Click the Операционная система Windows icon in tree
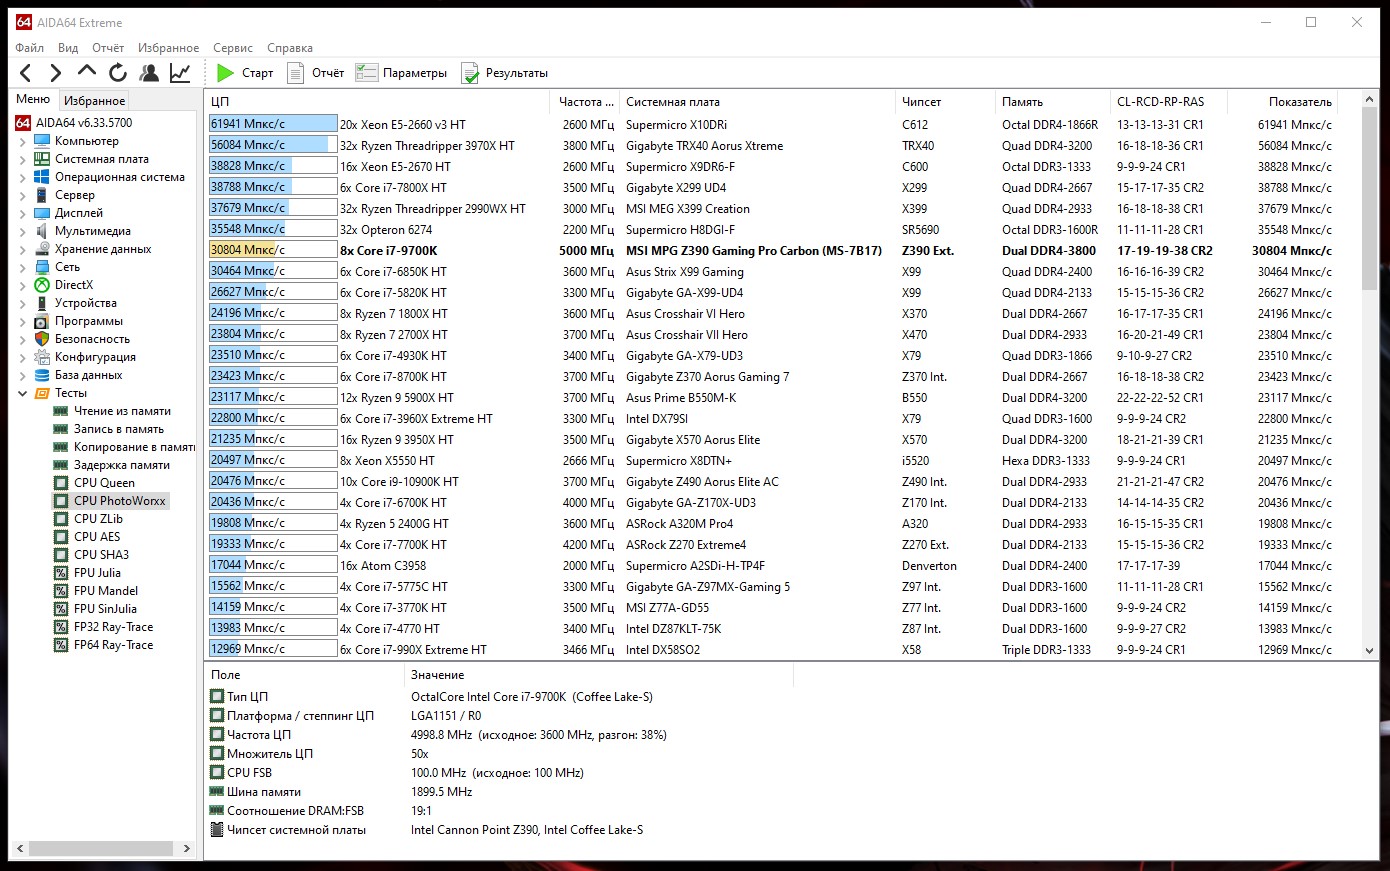This screenshot has height=871, width=1390. (42, 177)
